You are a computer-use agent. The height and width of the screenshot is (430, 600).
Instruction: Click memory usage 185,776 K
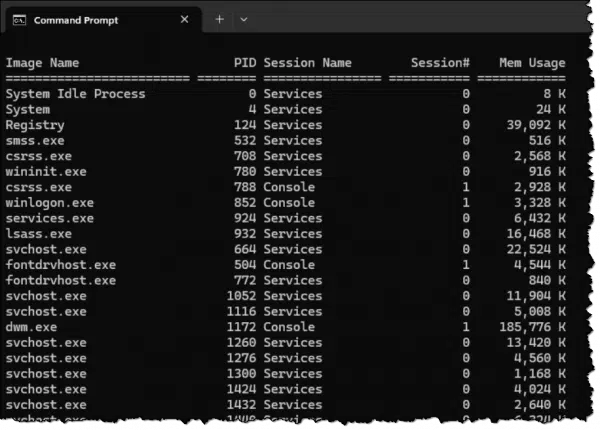532,327
